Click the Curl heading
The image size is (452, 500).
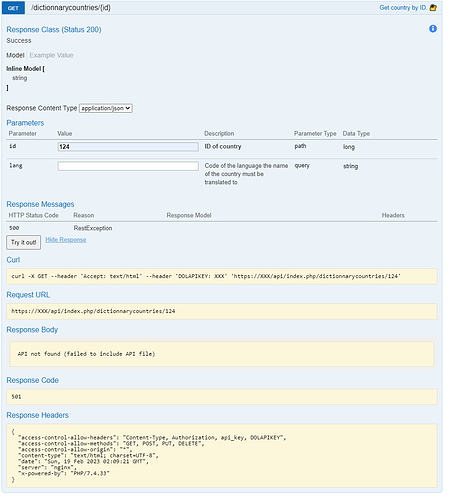coord(13,260)
